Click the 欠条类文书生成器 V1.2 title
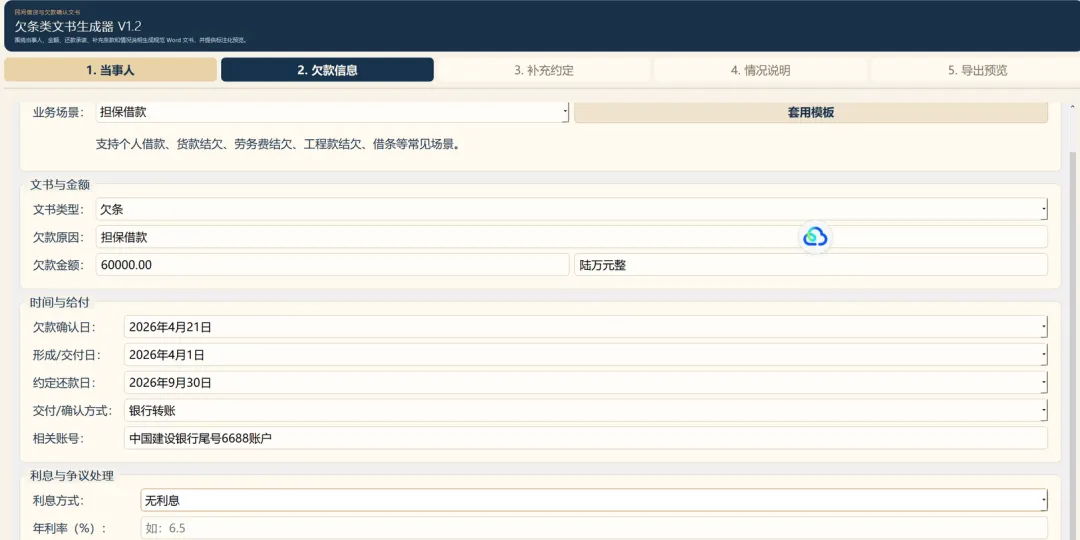 (x=78, y=27)
